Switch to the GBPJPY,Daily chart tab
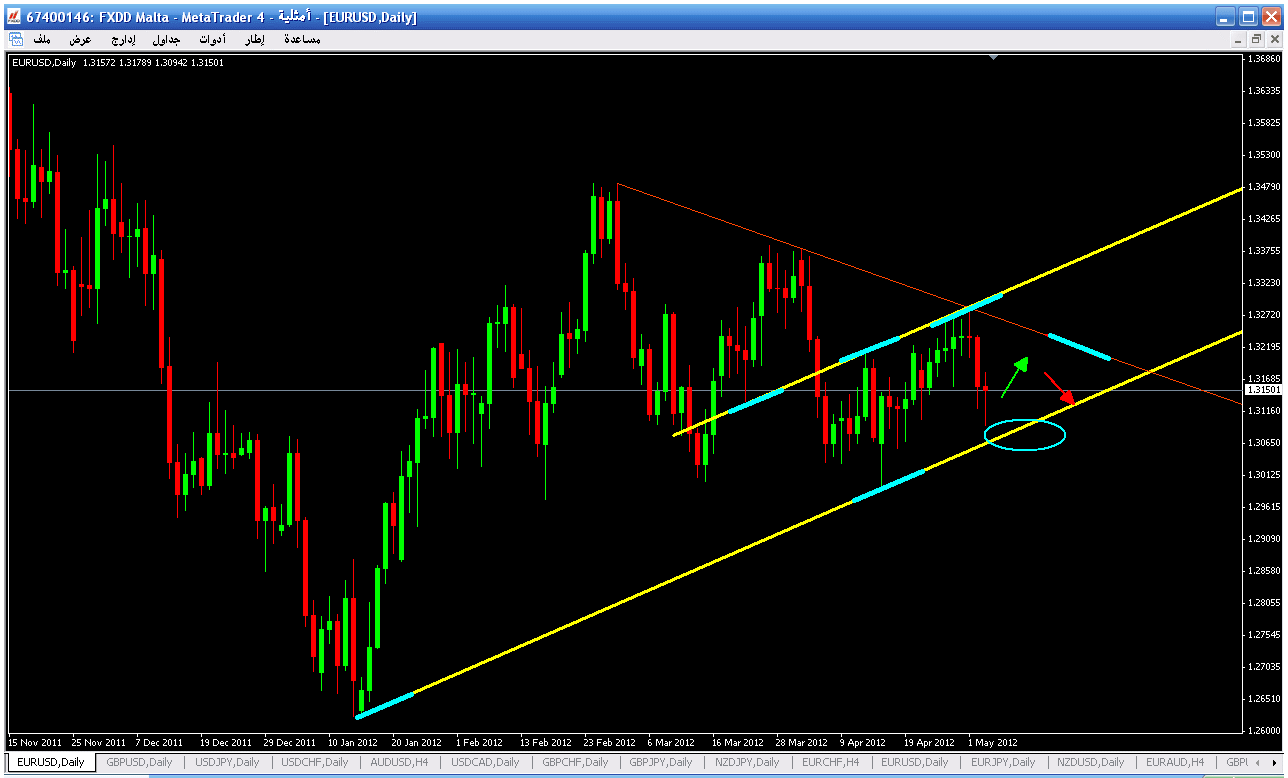 click(x=661, y=762)
